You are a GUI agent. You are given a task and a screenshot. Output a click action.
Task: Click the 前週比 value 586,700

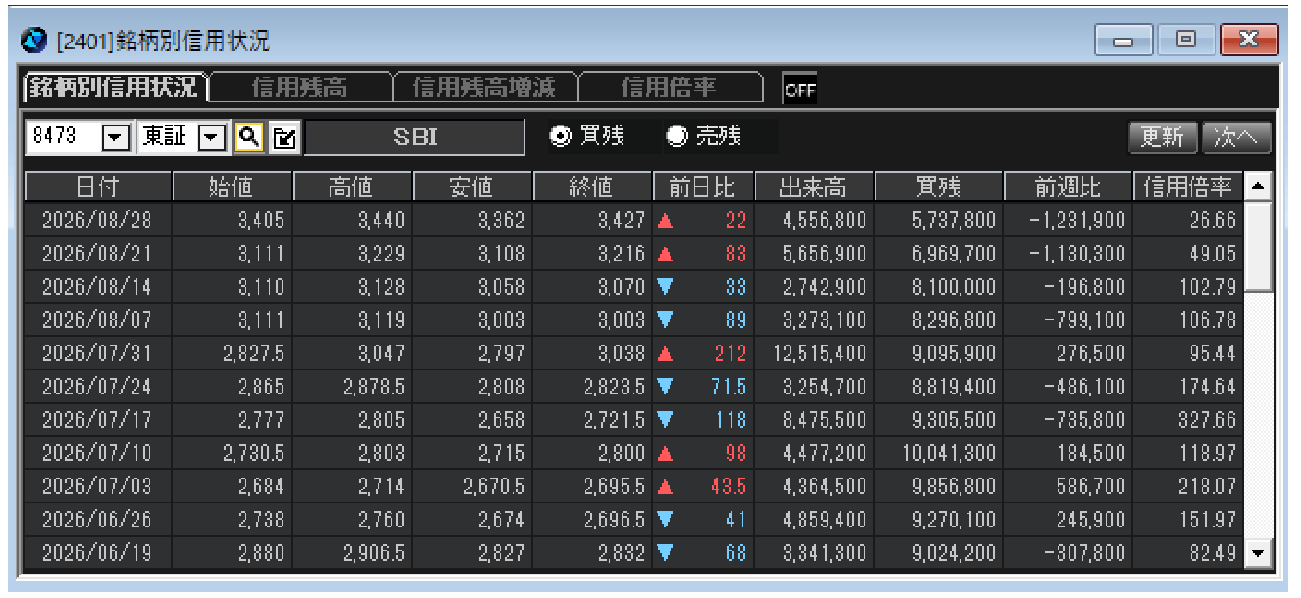point(1092,485)
